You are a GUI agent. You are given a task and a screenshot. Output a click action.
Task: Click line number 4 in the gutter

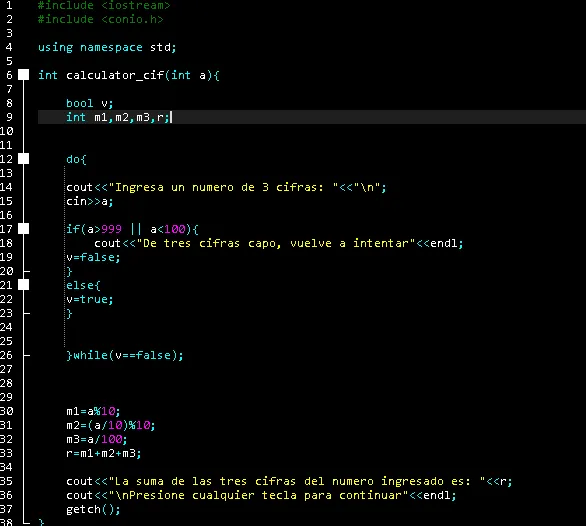pos(9,47)
